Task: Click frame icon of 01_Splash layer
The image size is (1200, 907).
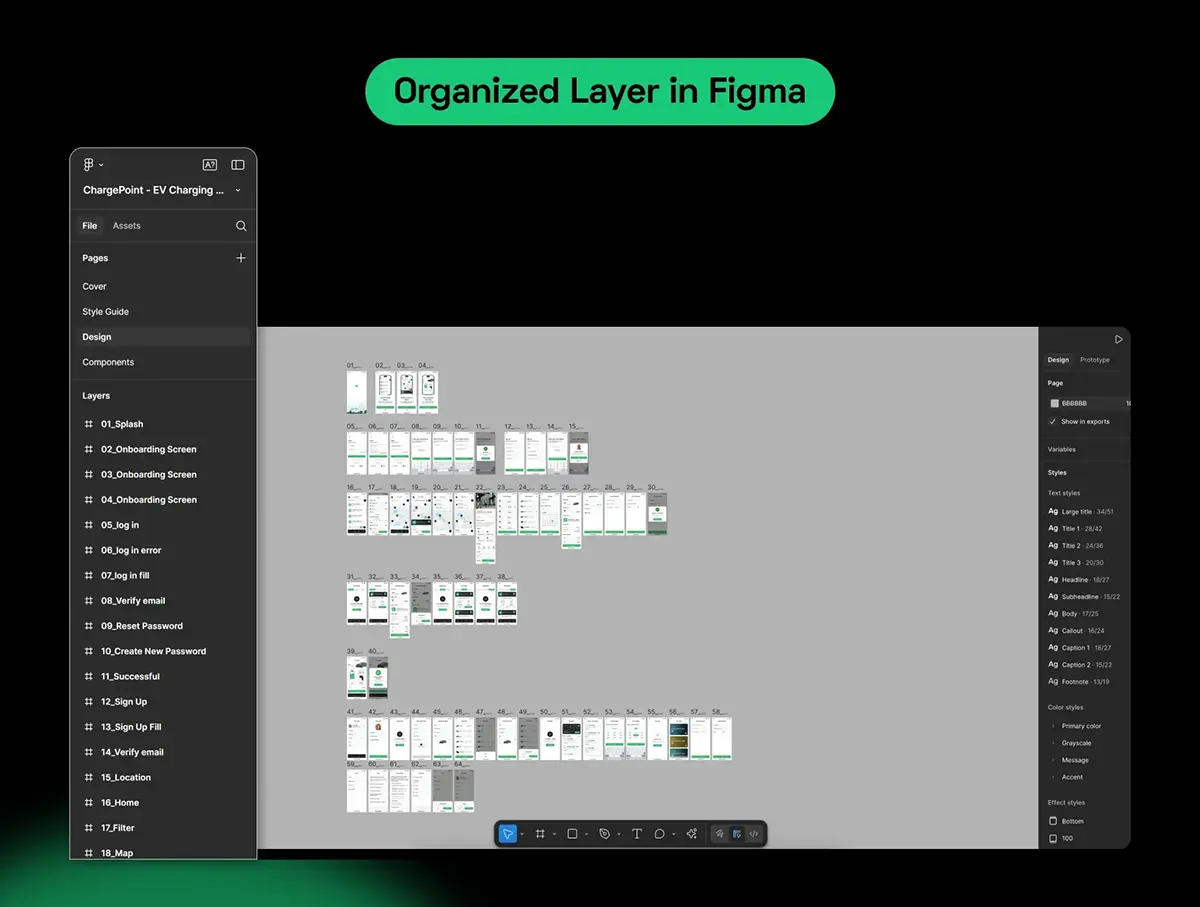Action: [89, 424]
